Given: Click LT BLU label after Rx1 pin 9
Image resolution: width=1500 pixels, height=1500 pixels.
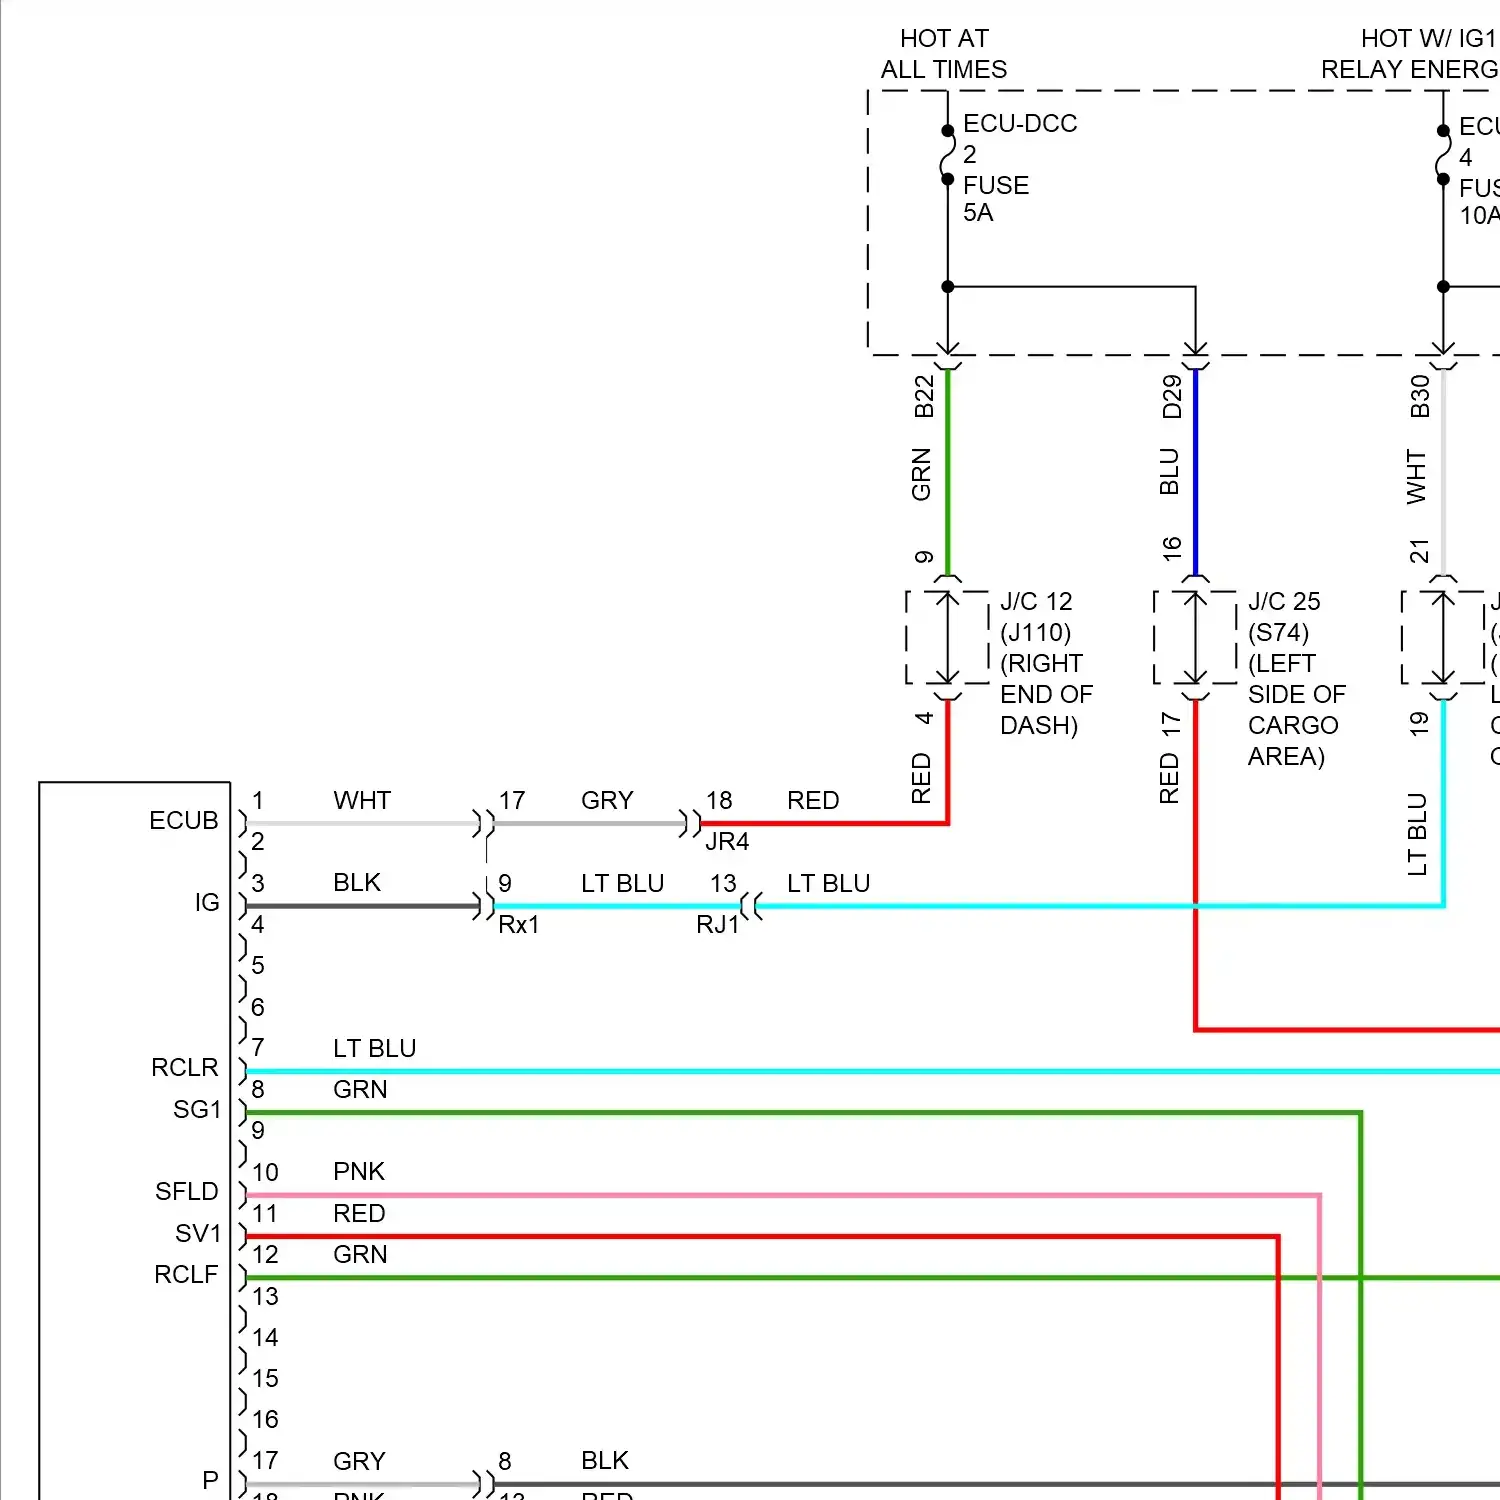Looking at the screenshot, I should coord(622,883).
